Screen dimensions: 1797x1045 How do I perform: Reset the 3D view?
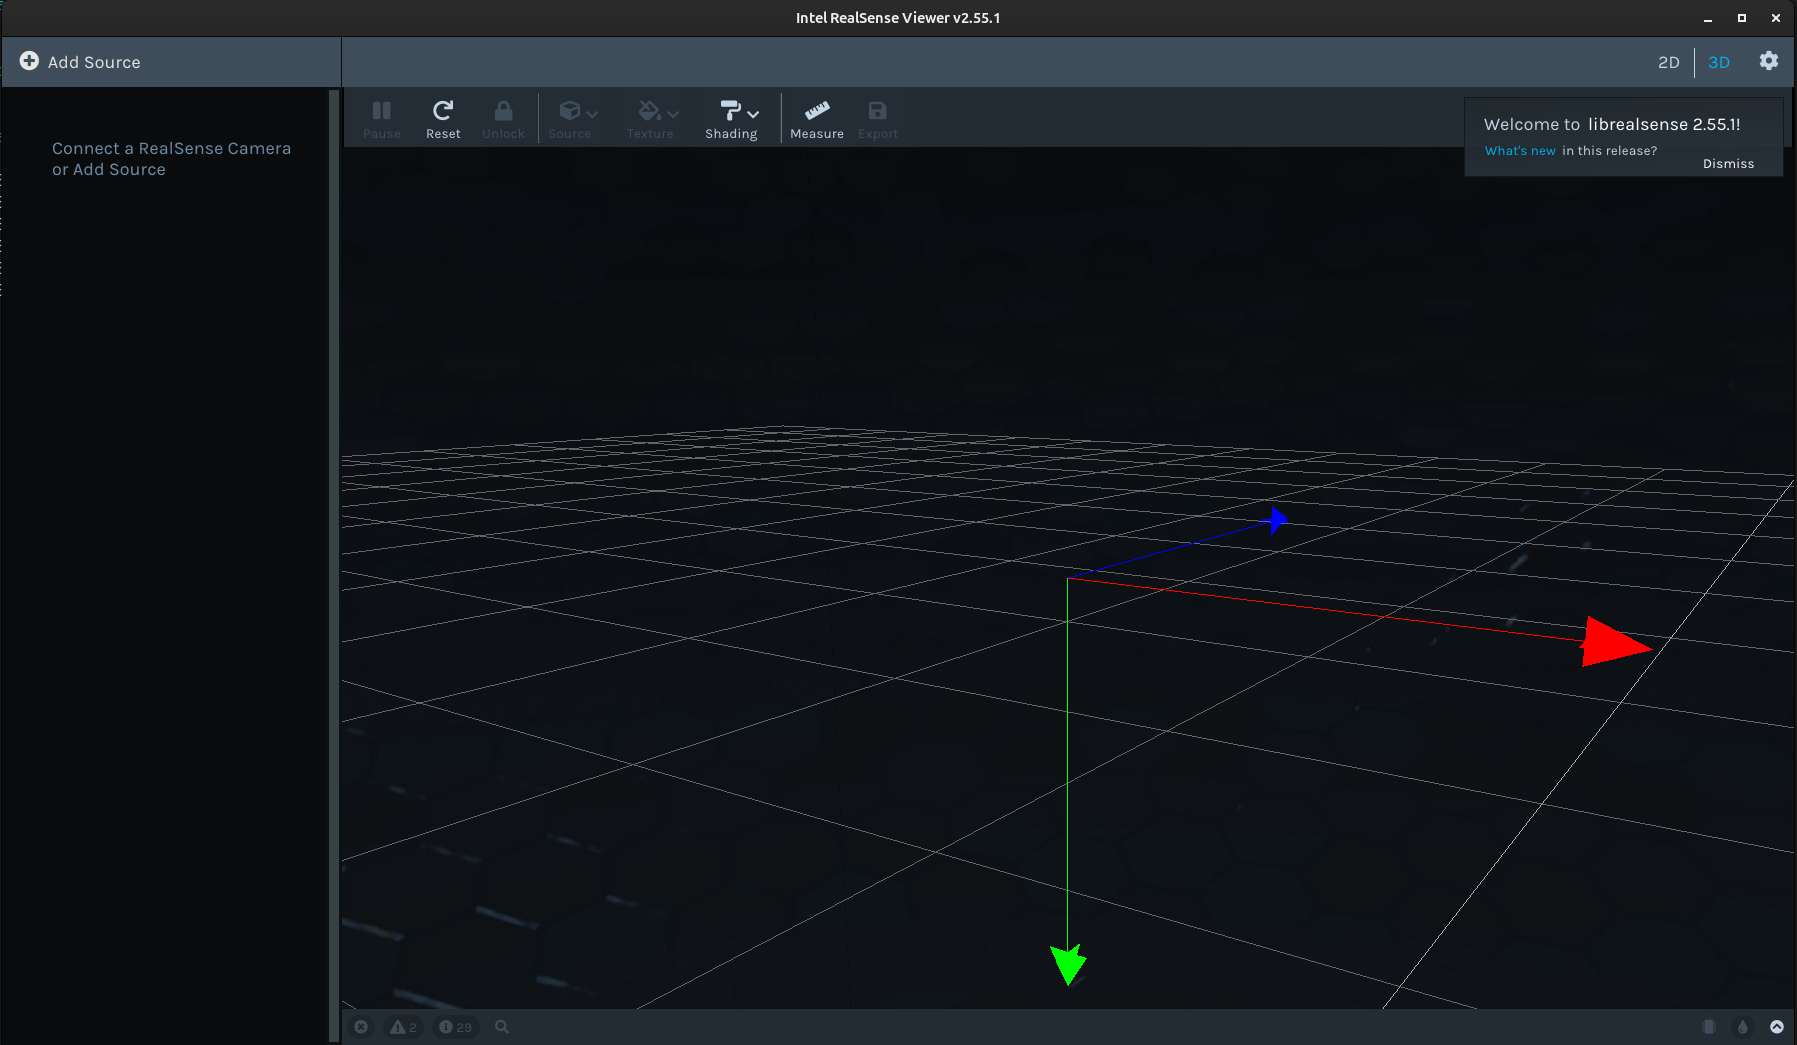[x=443, y=119]
